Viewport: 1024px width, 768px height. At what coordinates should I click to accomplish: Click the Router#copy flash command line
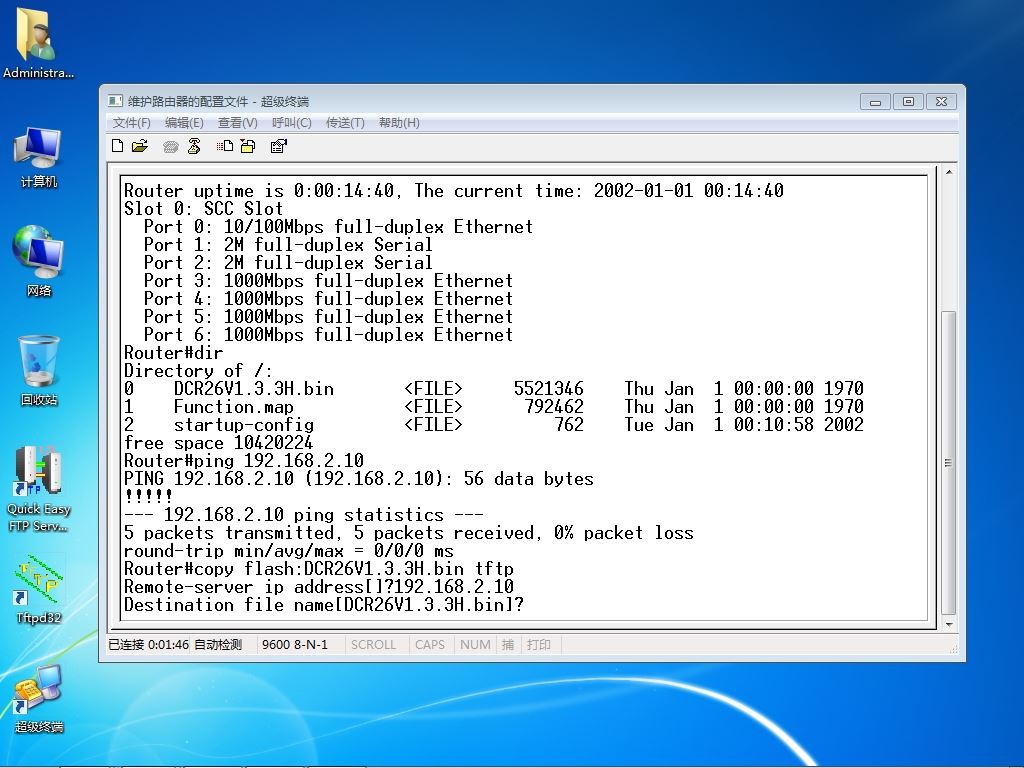tap(319, 569)
